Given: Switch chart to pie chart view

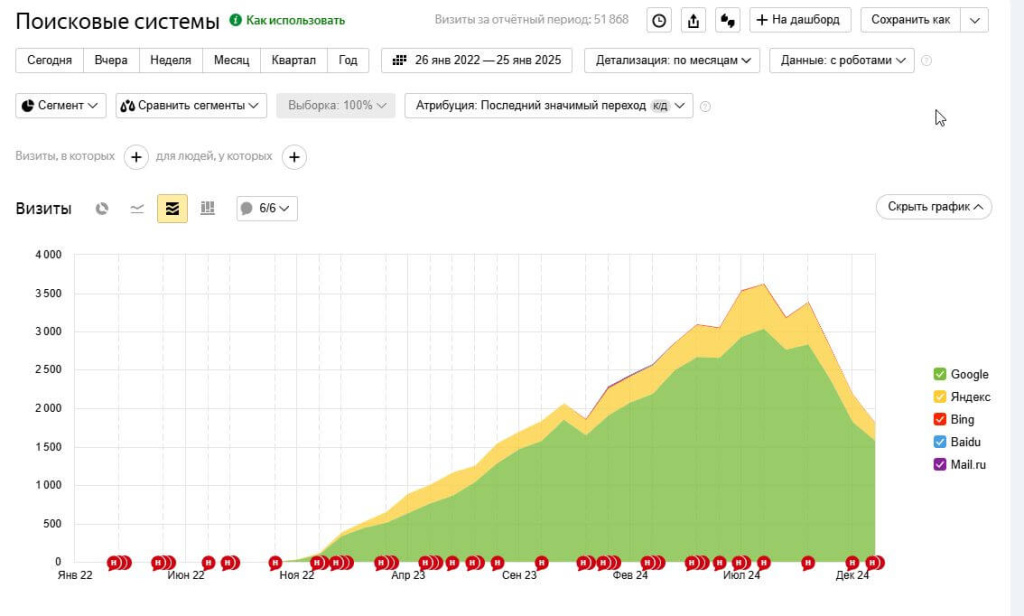Looking at the screenshot, I should coord(102,208).
